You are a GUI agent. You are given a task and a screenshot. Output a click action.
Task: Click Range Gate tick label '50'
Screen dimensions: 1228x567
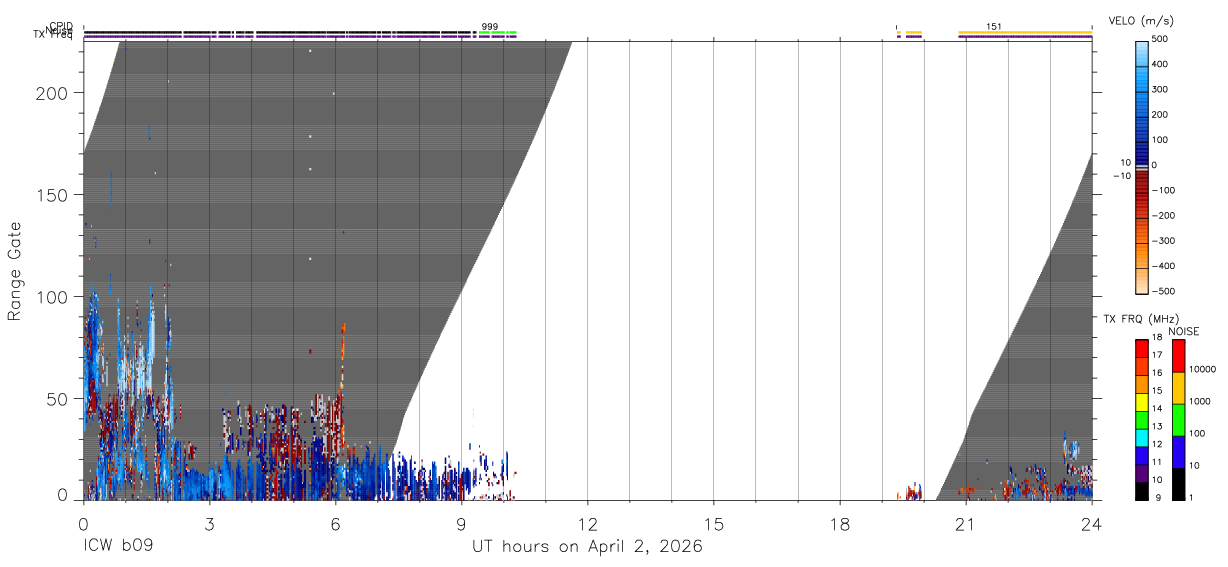pyautogui.click(x=59, y=399)
